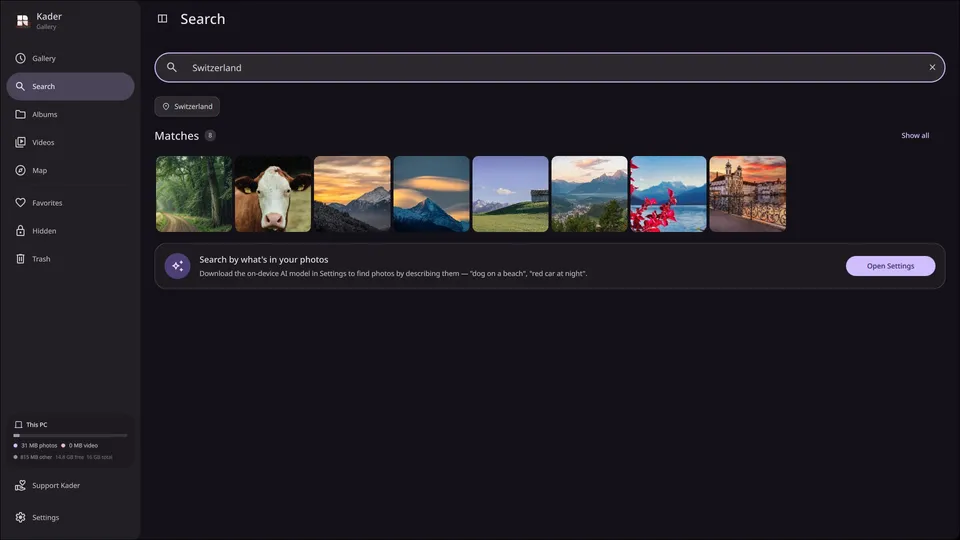Select the Switzerland location filter chip
960x540 pixels.
(x=187, y=107)
